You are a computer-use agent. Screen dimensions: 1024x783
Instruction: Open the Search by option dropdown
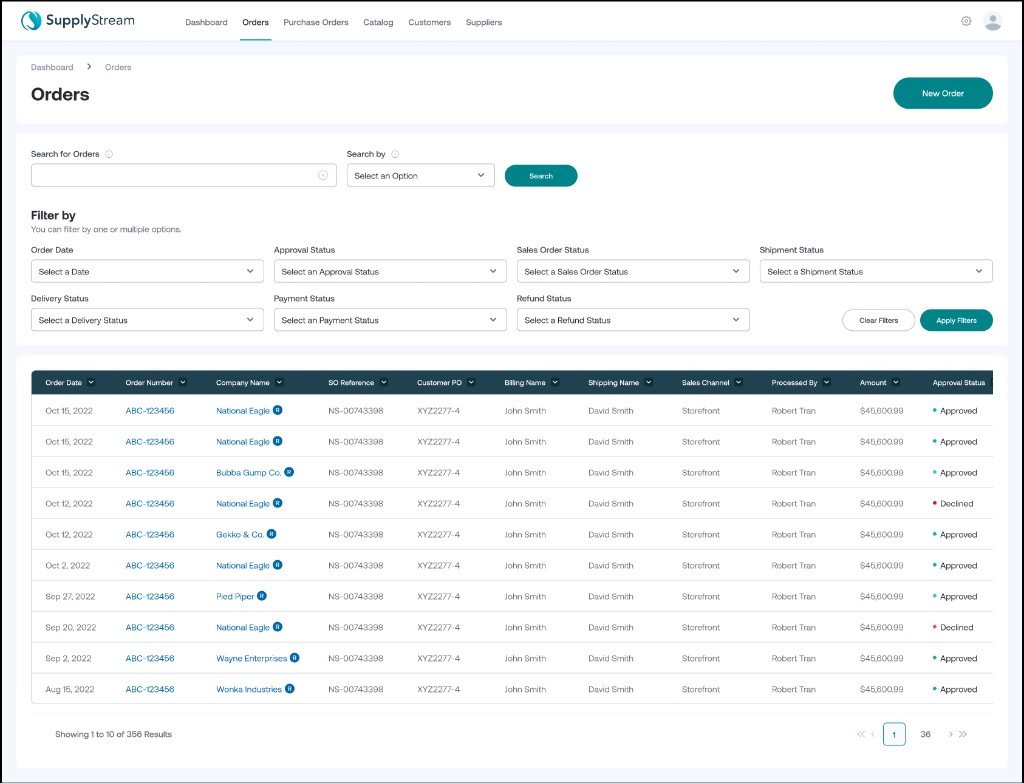421,175
